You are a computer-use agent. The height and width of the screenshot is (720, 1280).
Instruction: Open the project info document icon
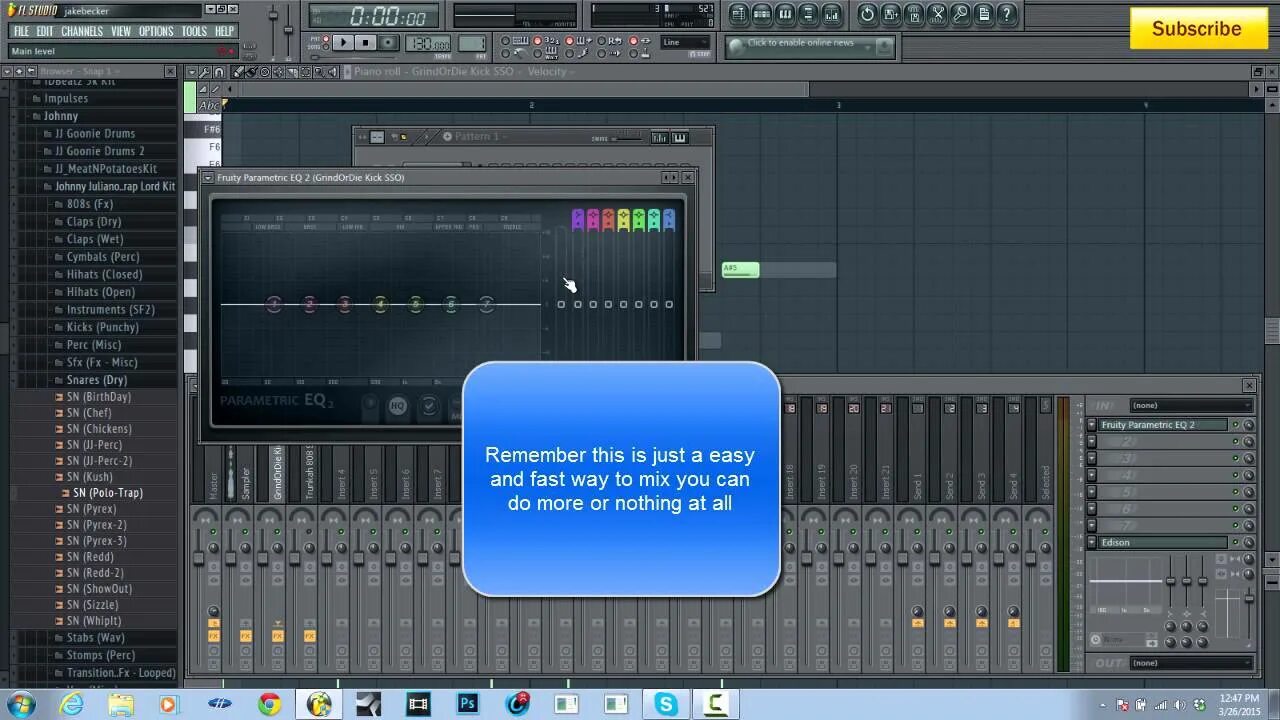tap(983, 14)
